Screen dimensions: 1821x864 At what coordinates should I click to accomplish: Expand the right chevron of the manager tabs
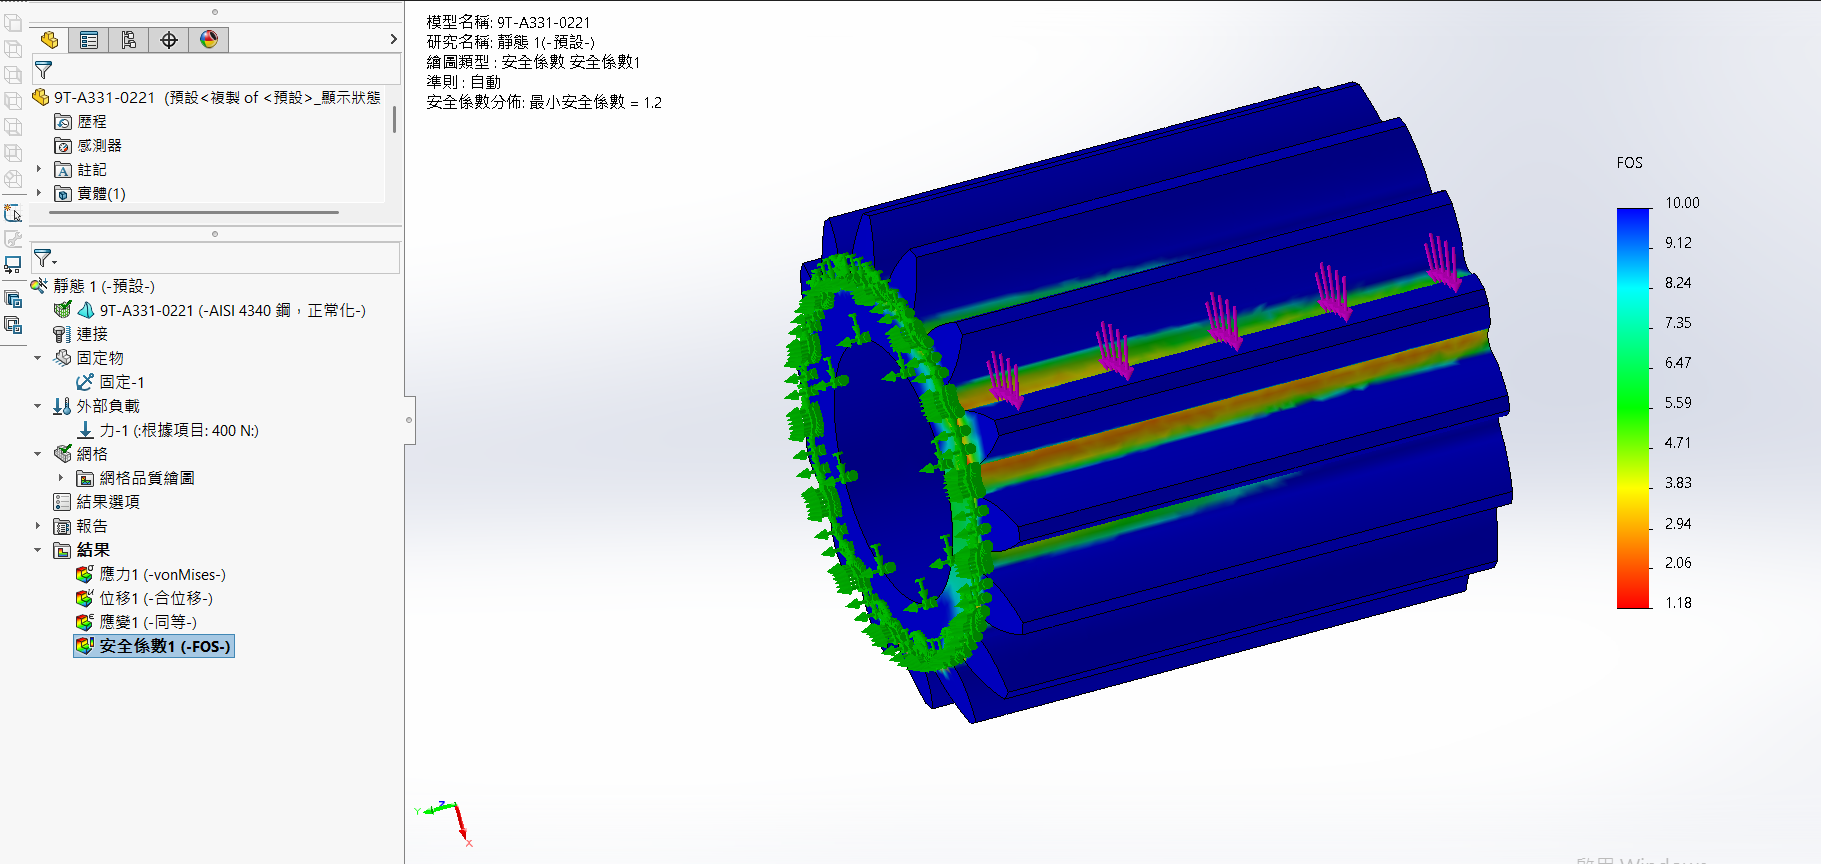click(393, 40)
